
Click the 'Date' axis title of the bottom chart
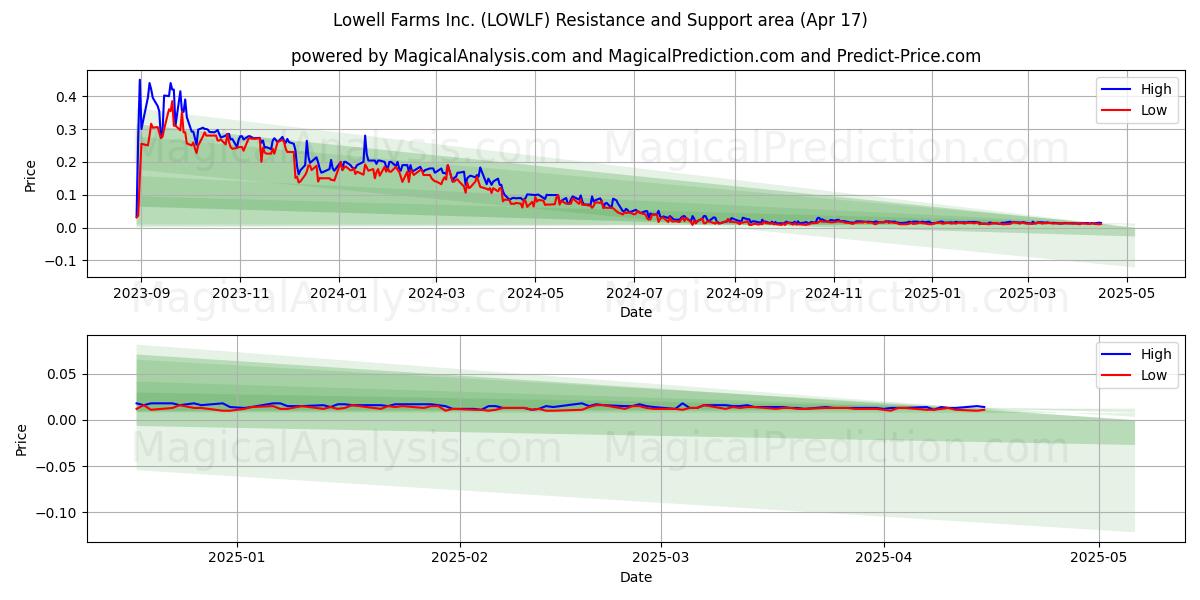coord(636,577)
